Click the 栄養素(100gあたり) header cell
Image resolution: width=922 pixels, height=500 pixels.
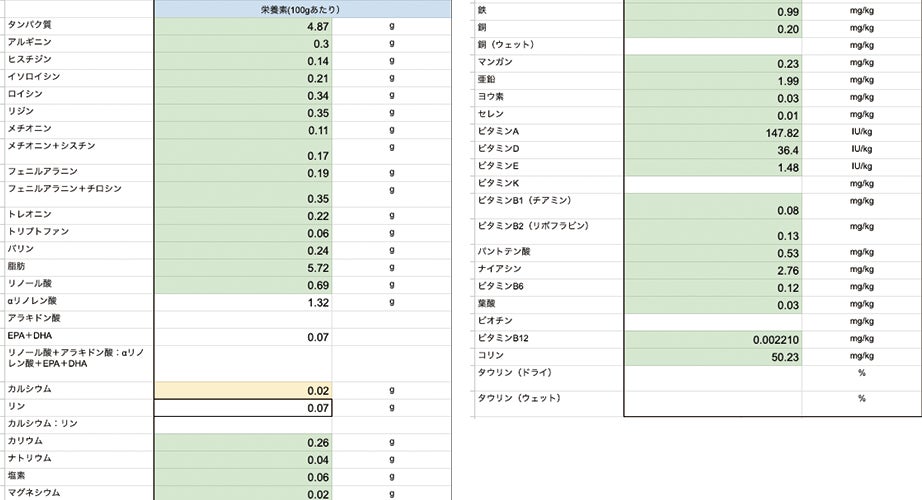pos(302,9)
